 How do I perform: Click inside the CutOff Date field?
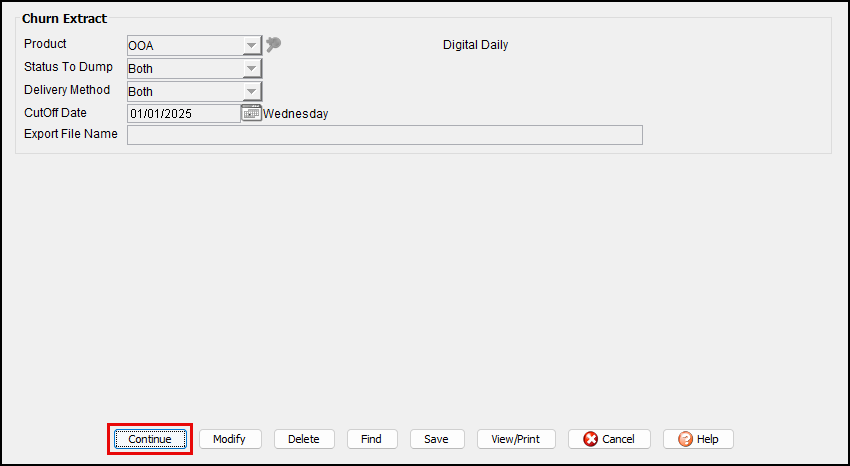183,114
